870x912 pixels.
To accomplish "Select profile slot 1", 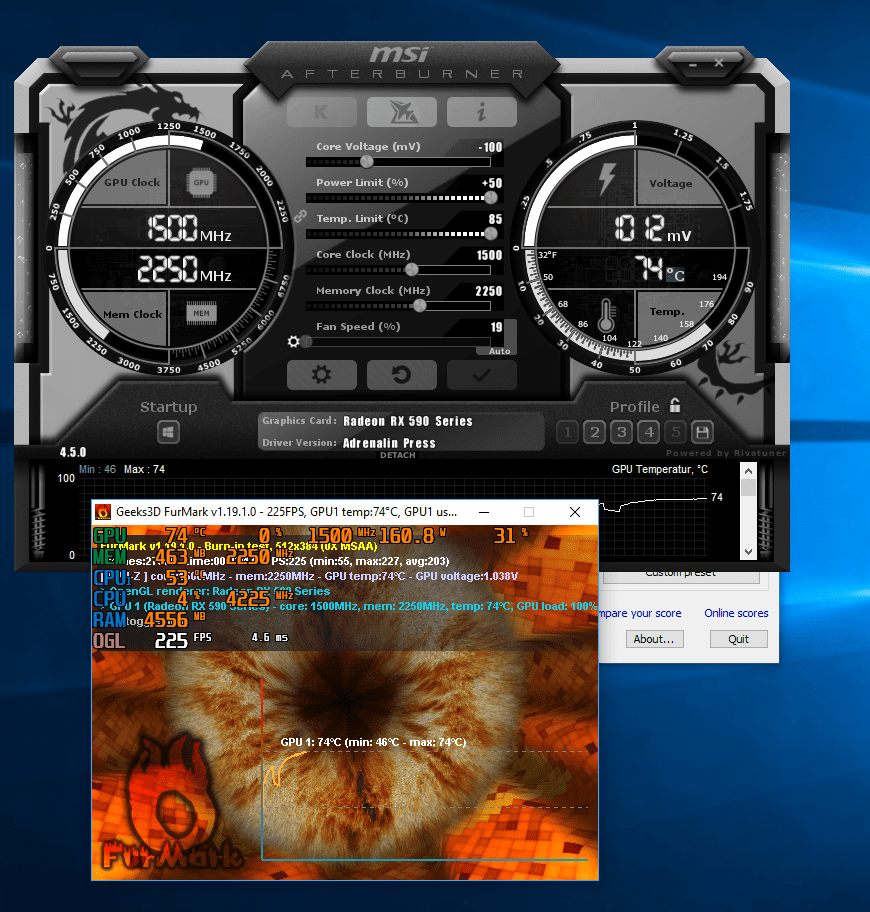I will [568, 432].
